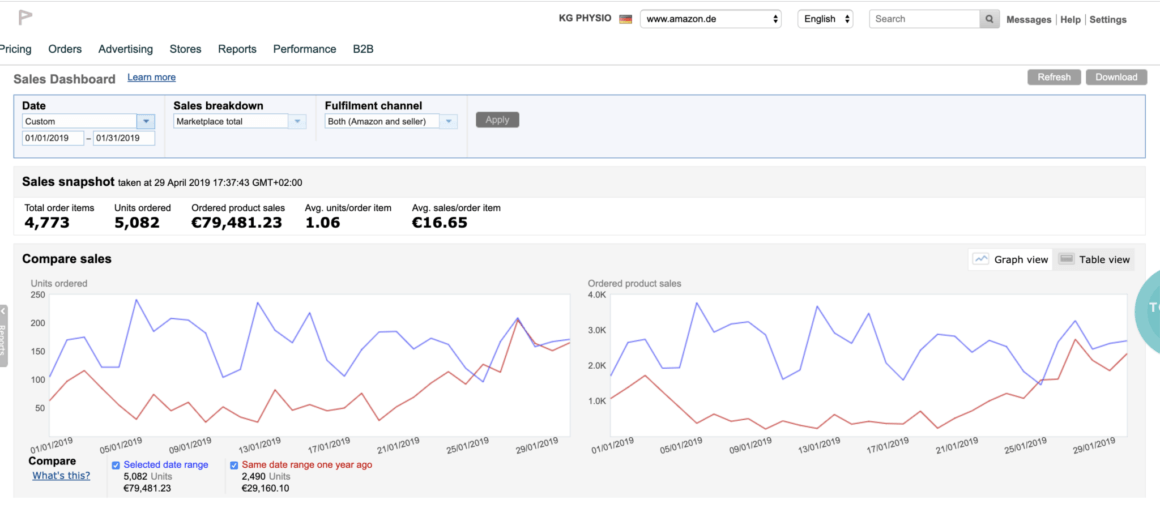The image size is (1160, 508).
Task: Expand the collapsed Reports side tab
Action: click(x=3, y=335)
